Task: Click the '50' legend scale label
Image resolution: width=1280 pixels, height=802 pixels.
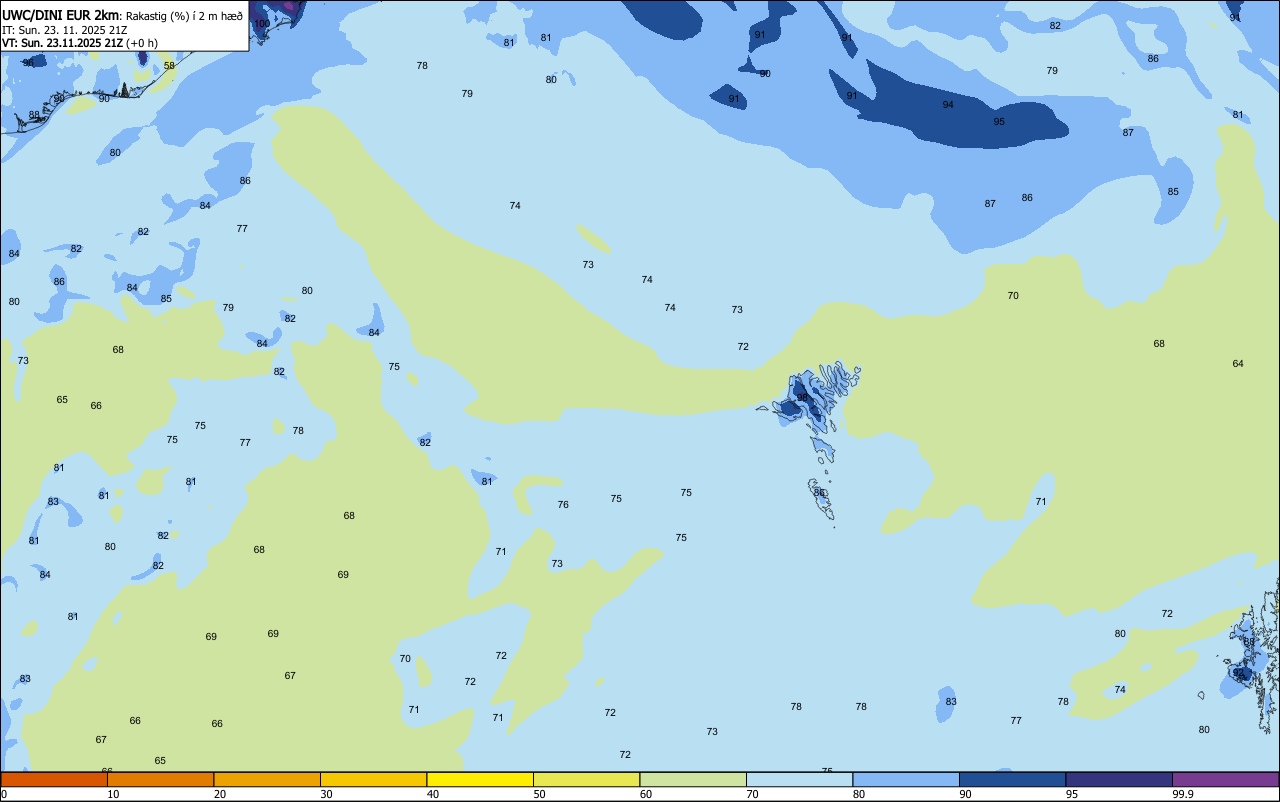Action: point(539,794)
